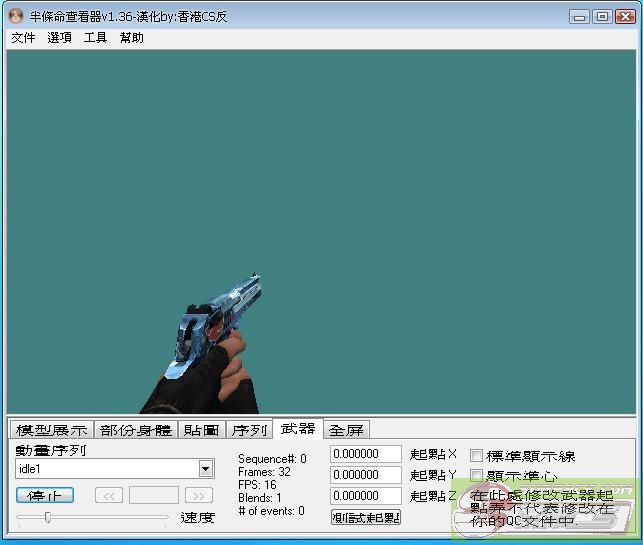The height and width of the screenshot is (545, 643).
Task: Switch to the 部份身體 tab
Action: [x=135, y=430]
